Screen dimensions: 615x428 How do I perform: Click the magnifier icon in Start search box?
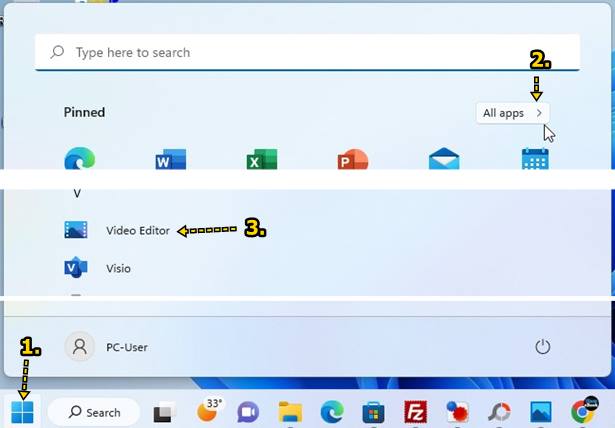[57, 52]
